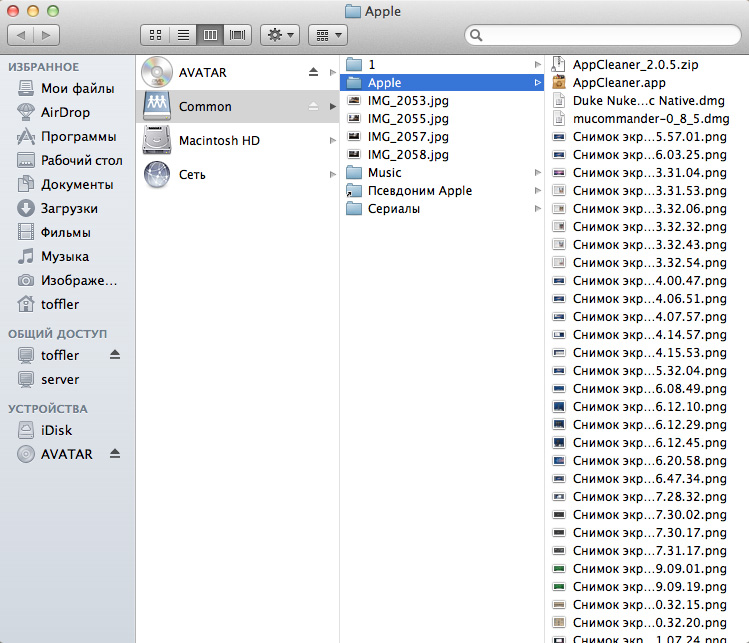Expand the Music folder arrow
The image size is (749, 643).
click(537, 173)
